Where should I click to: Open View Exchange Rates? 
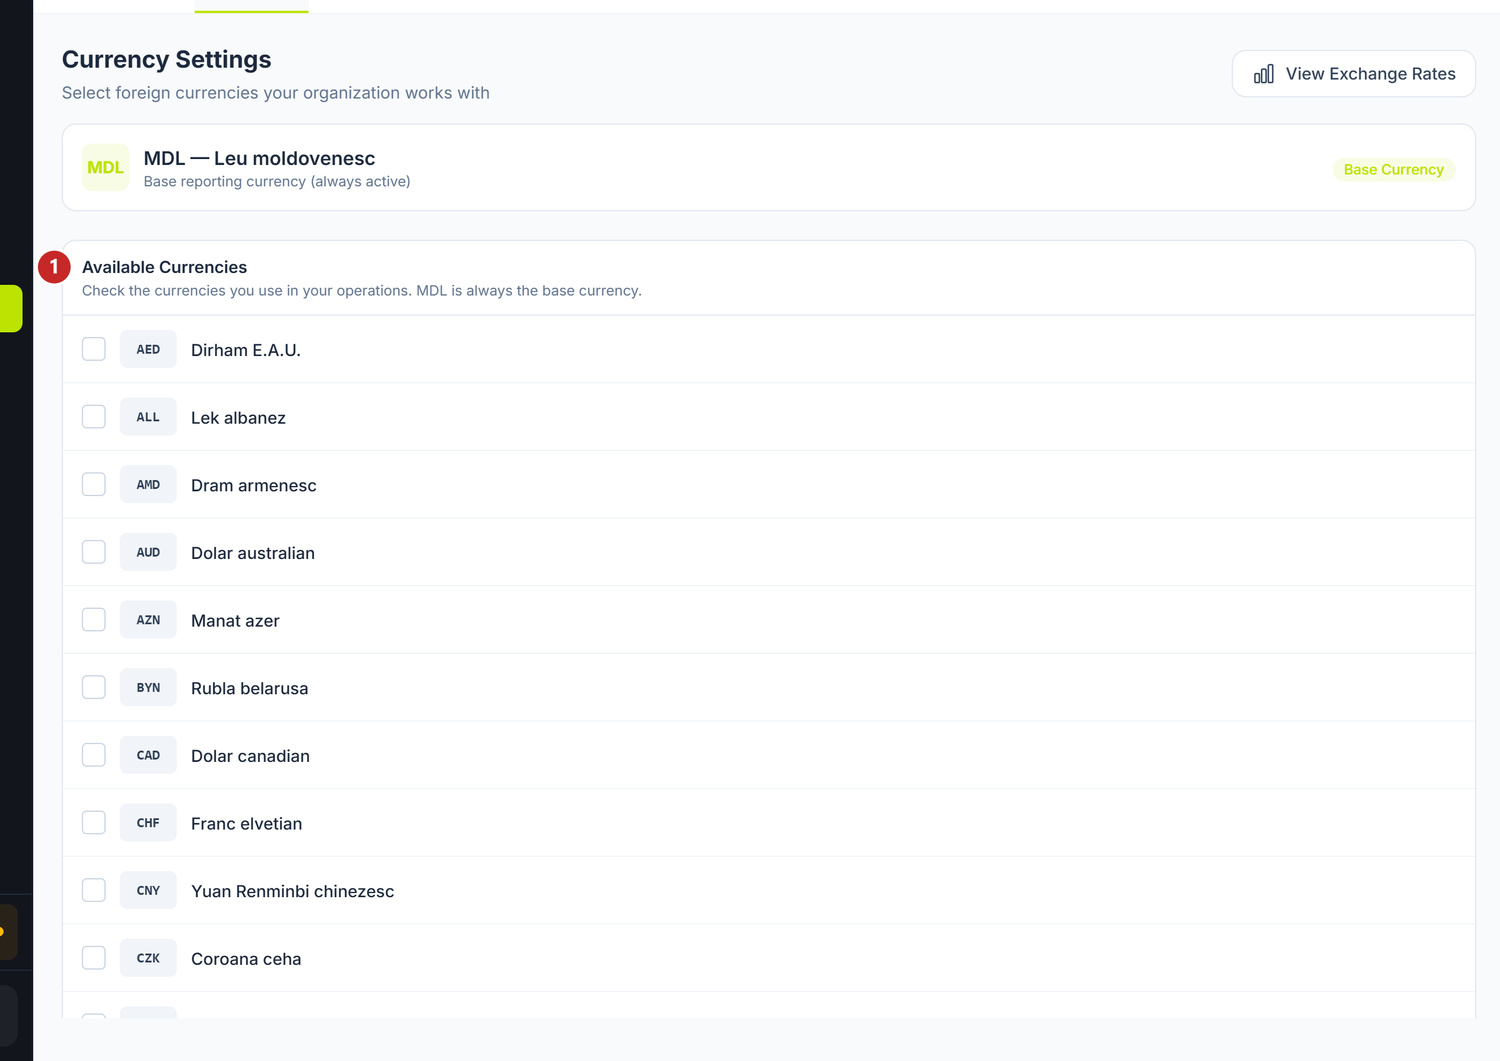tap(1353, 74)
